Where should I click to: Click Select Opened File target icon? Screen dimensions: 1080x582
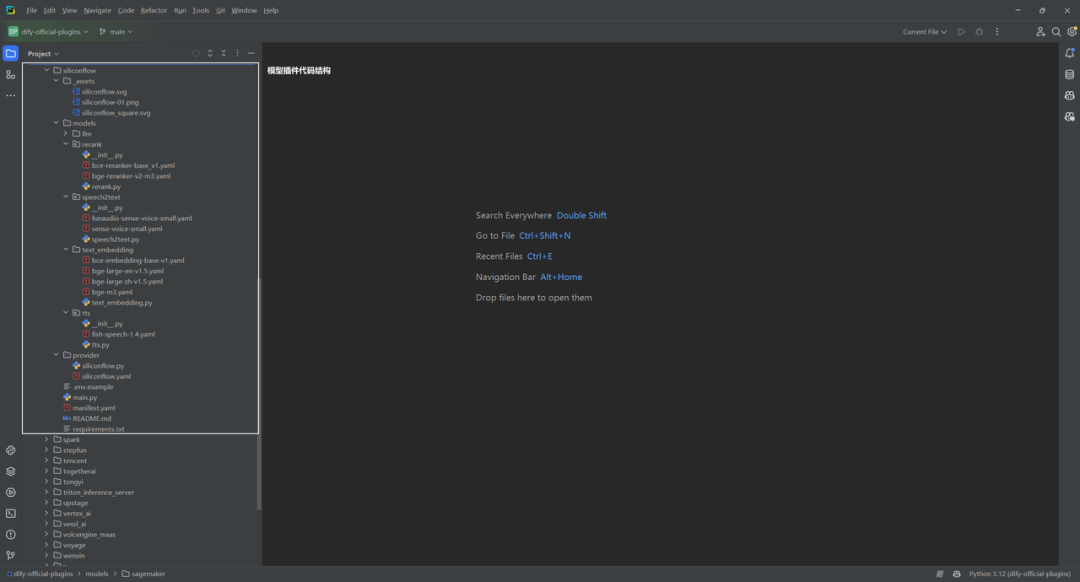point(196,53)
